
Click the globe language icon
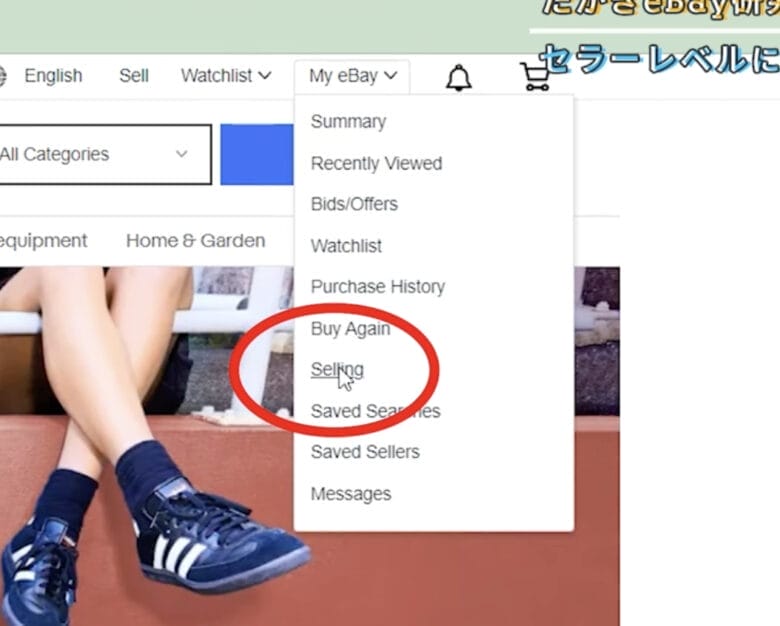pyautogui.click(x=3, y=76)
